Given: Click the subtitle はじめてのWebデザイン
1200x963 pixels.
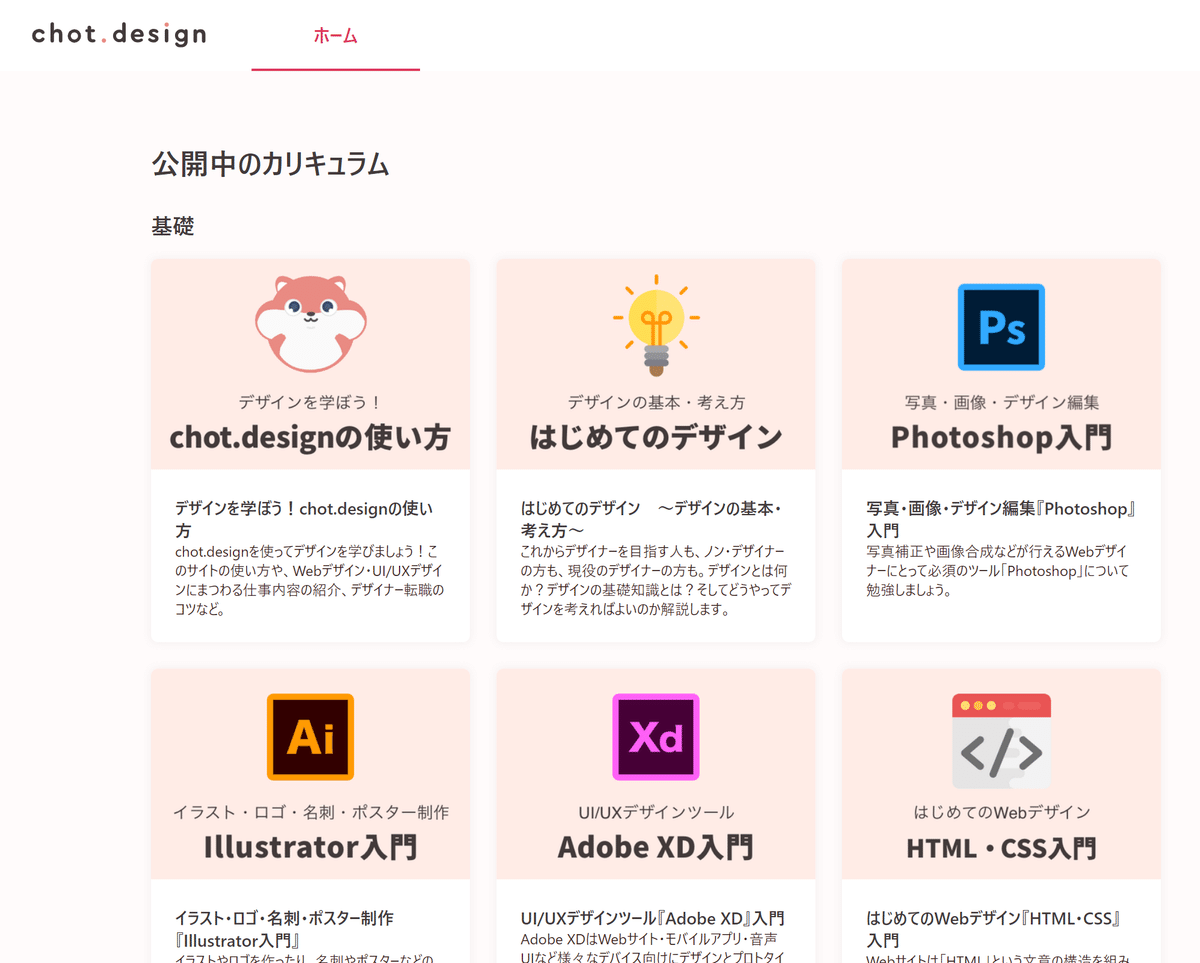Looking at the screenshot, I should [1001, 812].
